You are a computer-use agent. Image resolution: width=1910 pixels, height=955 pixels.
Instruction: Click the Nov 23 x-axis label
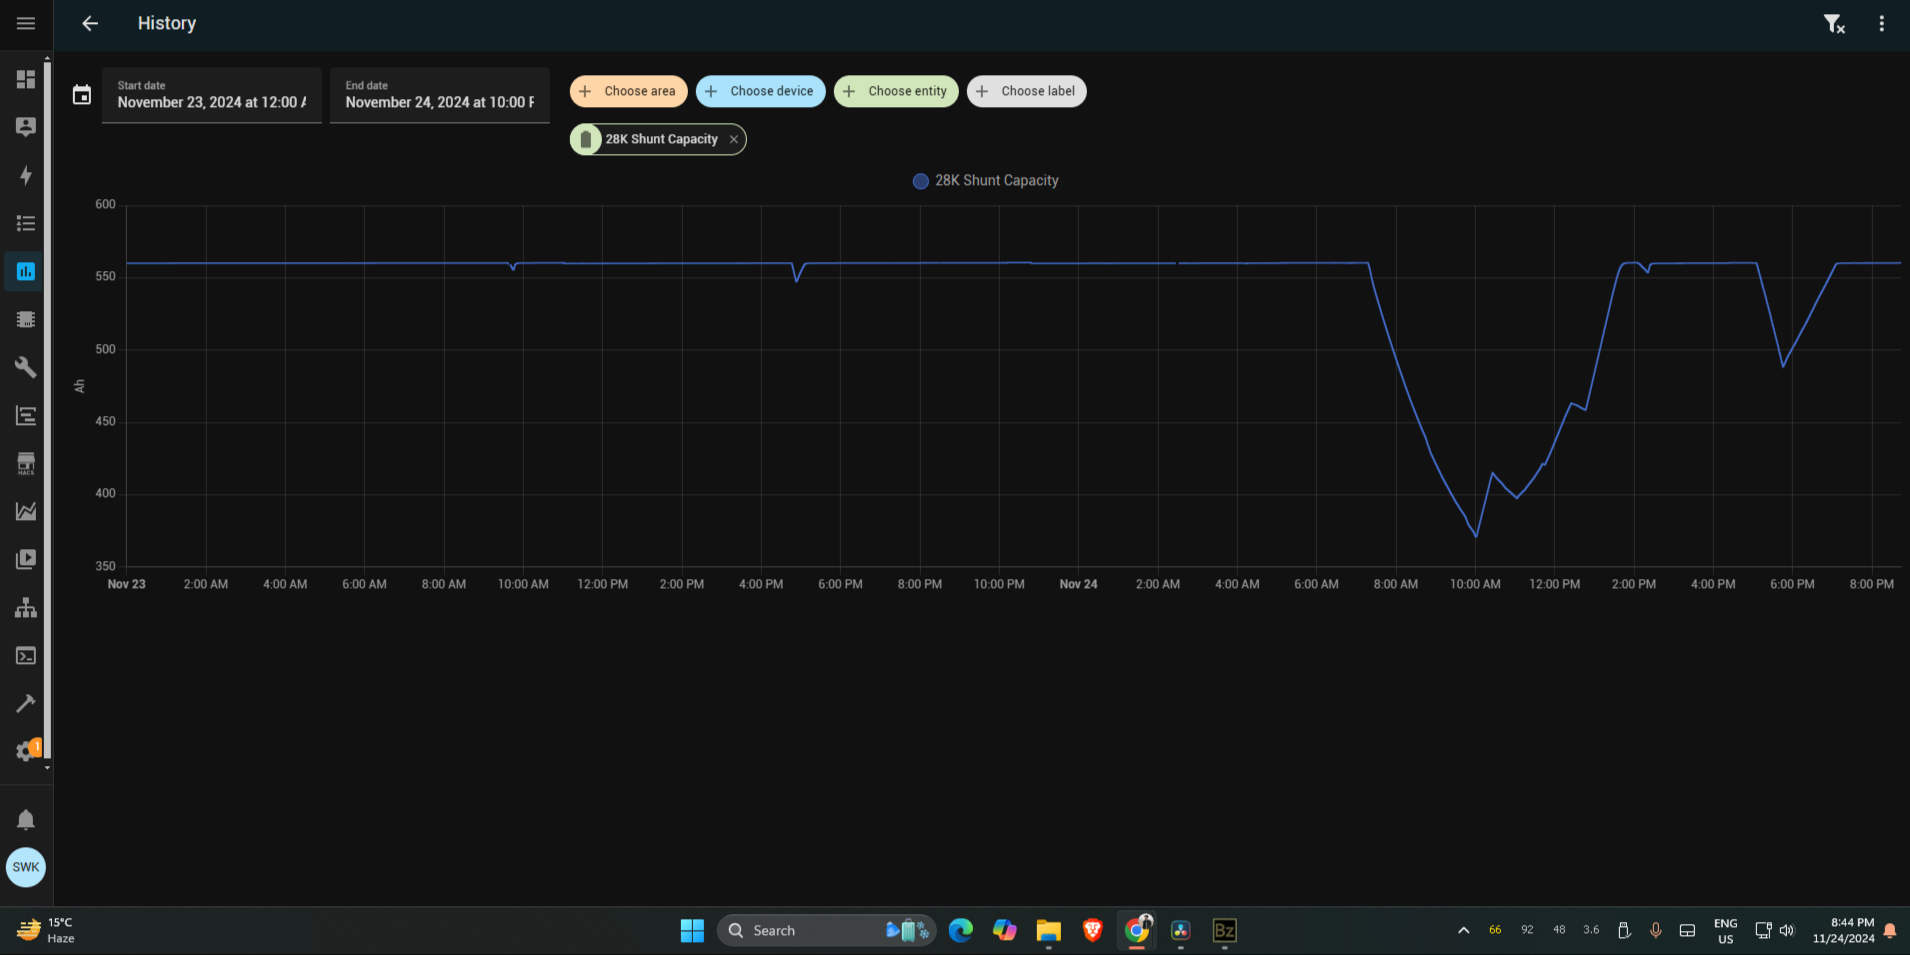(126, 584)
